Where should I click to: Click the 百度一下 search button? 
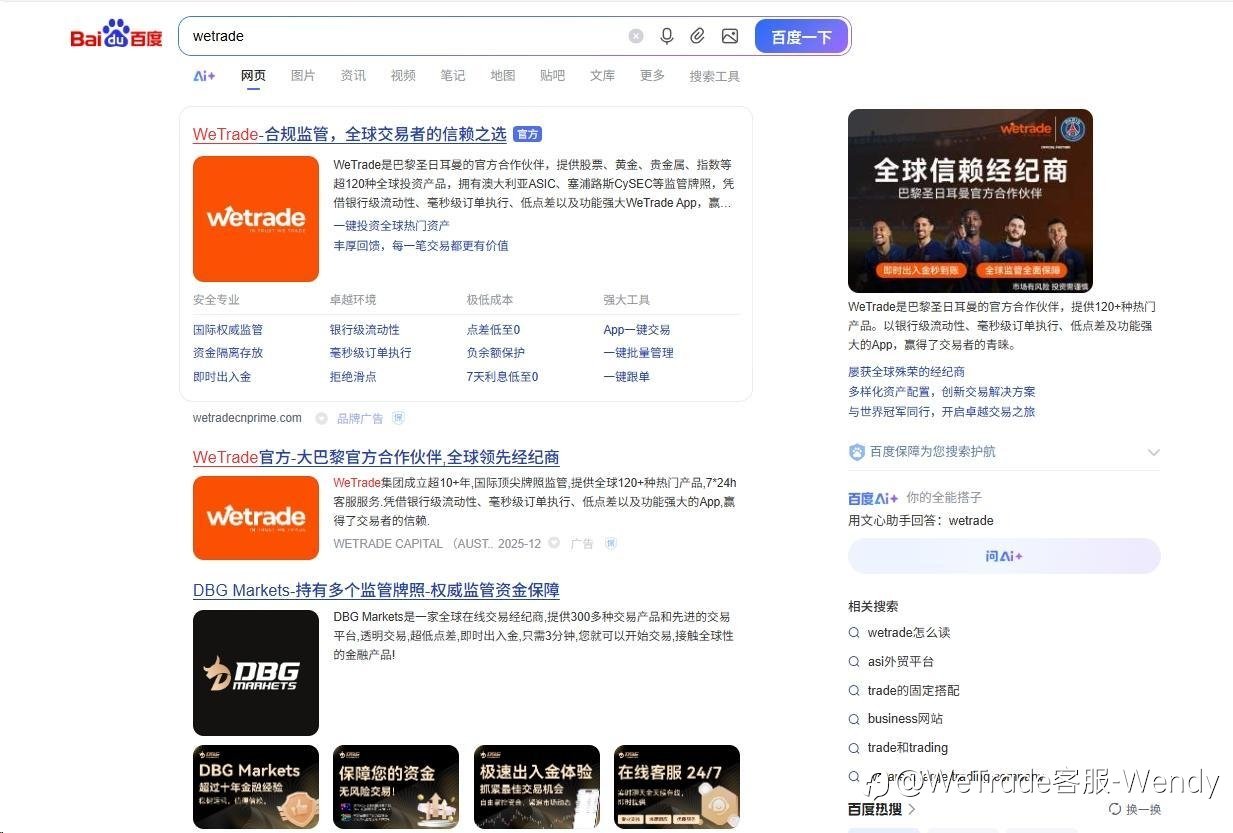click(x=802, y=37)
